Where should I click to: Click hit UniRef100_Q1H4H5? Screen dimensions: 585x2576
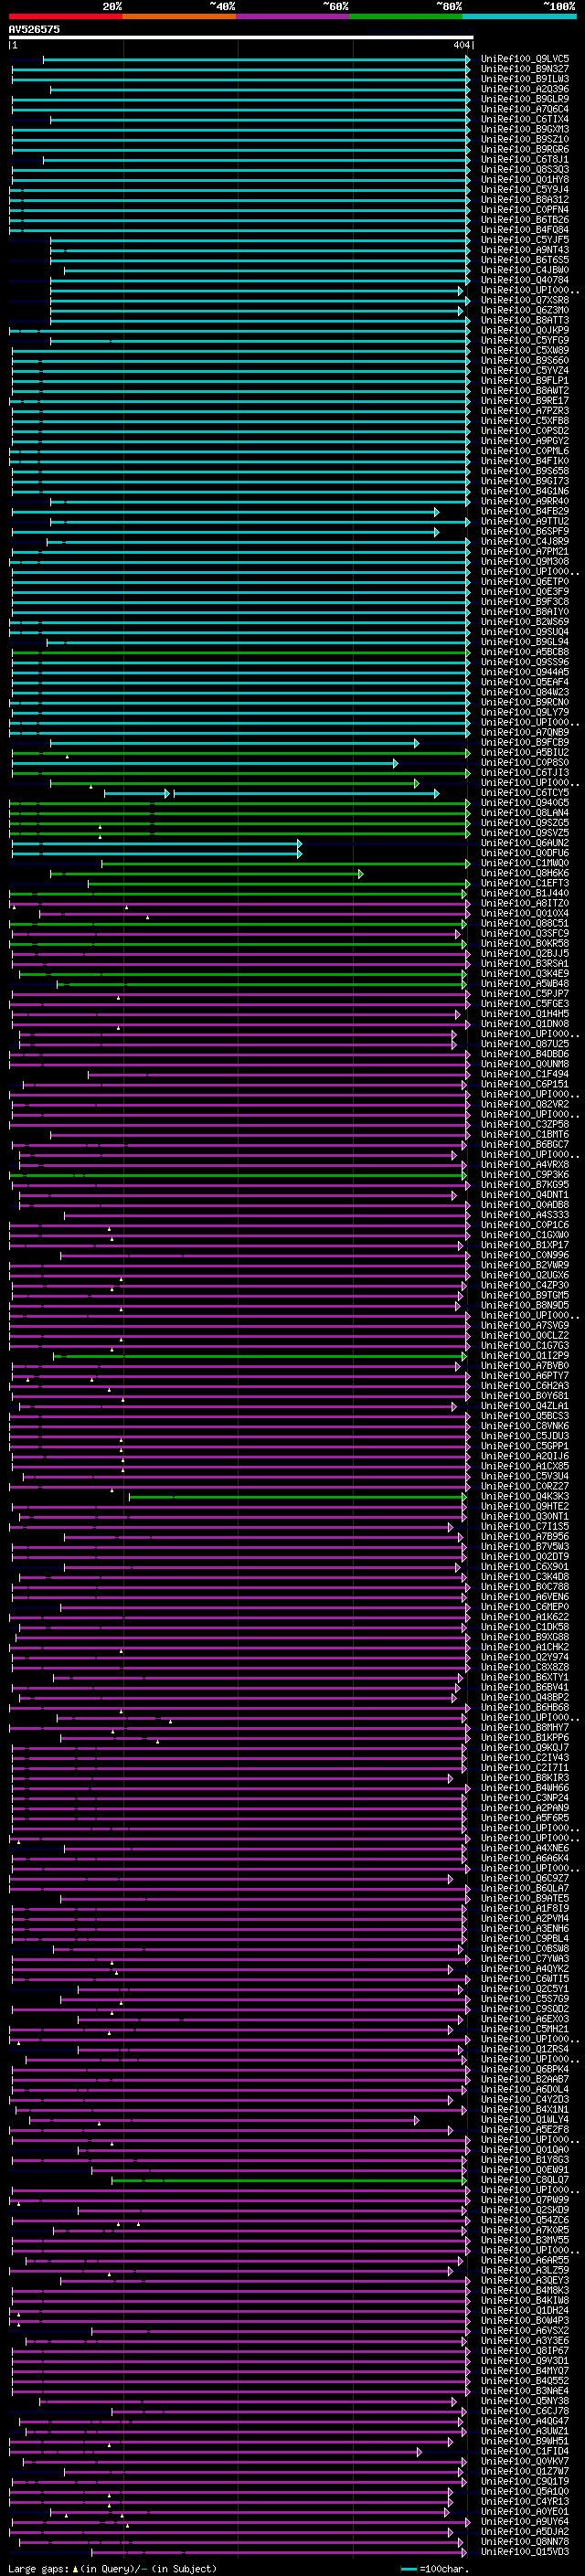(x=525, y=1013)
